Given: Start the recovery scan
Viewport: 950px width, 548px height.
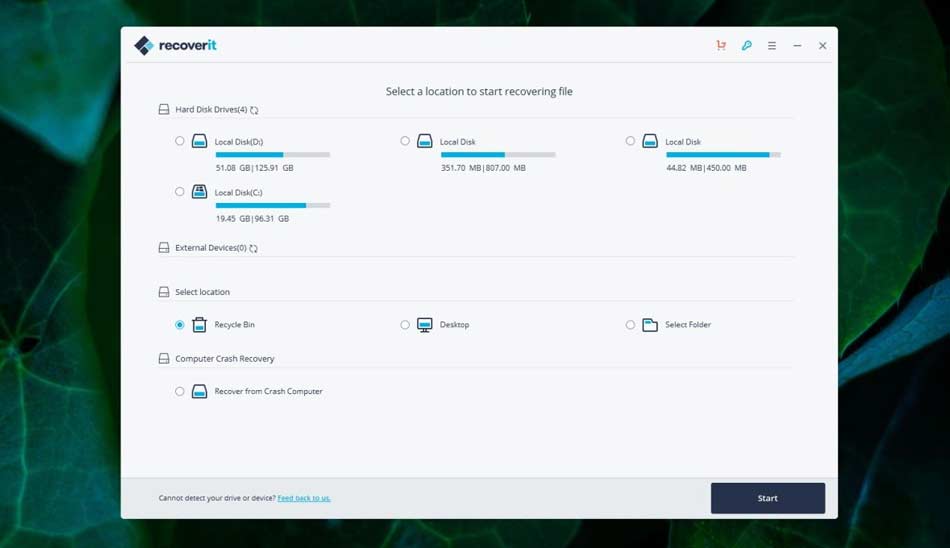Looking at the screenshot, I should click(768, 498).
